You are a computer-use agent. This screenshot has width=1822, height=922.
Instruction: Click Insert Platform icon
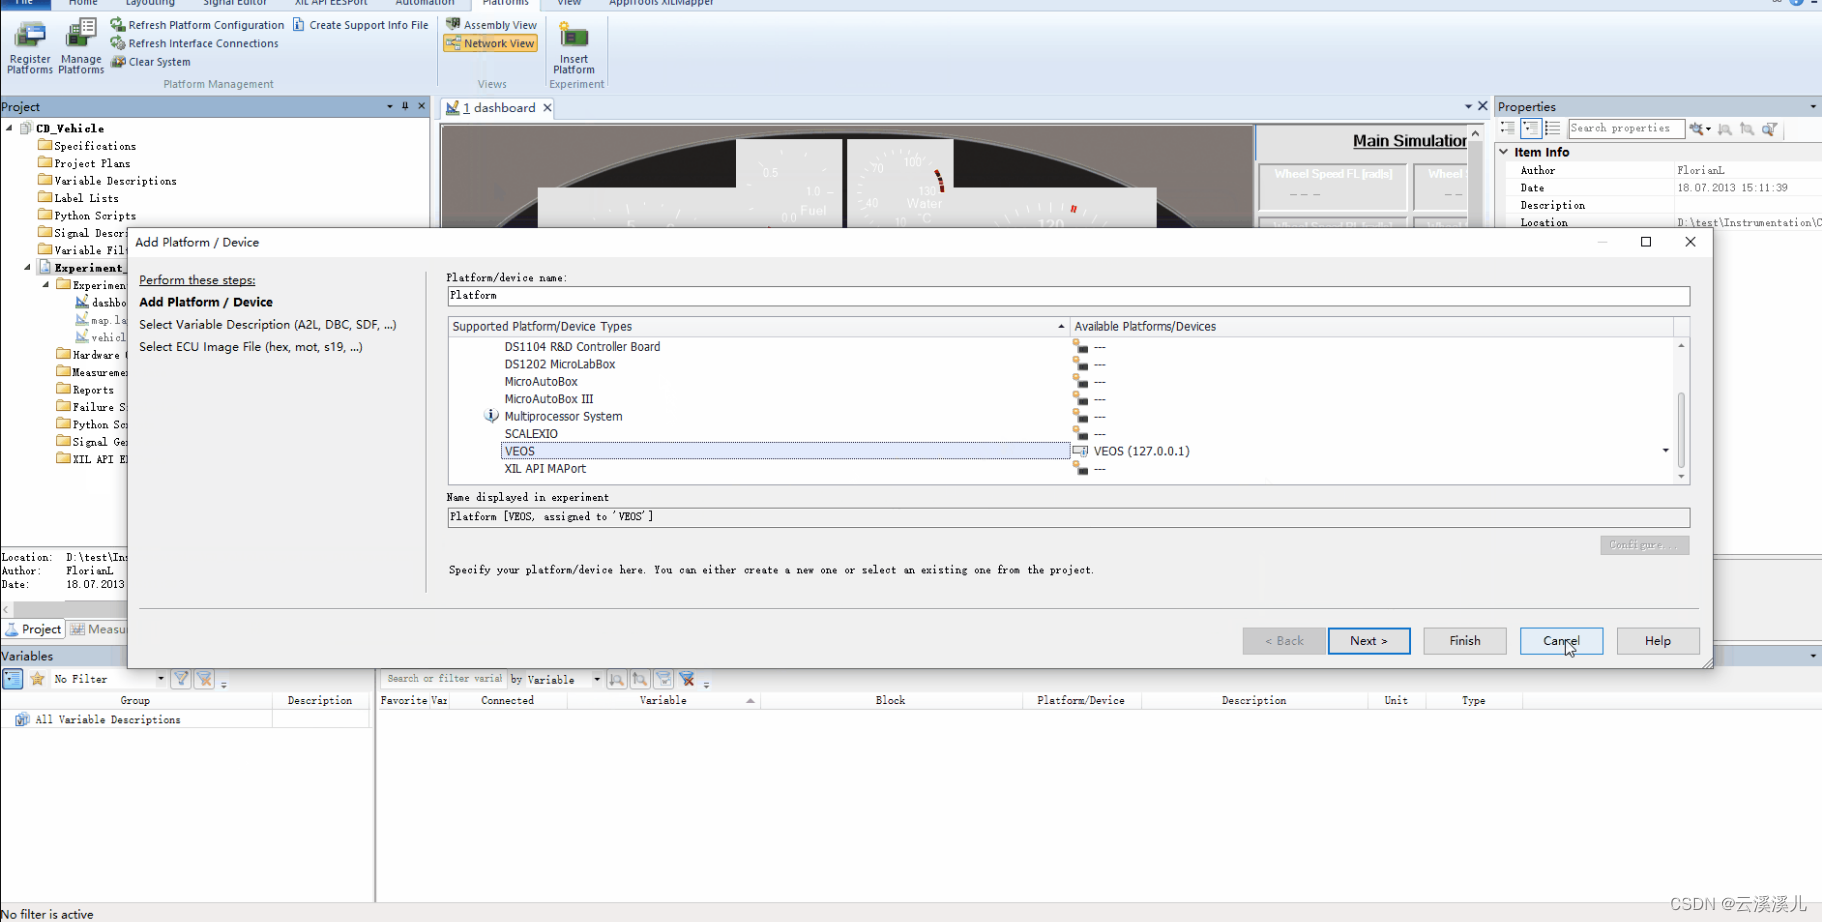click(x=574, y=47)
